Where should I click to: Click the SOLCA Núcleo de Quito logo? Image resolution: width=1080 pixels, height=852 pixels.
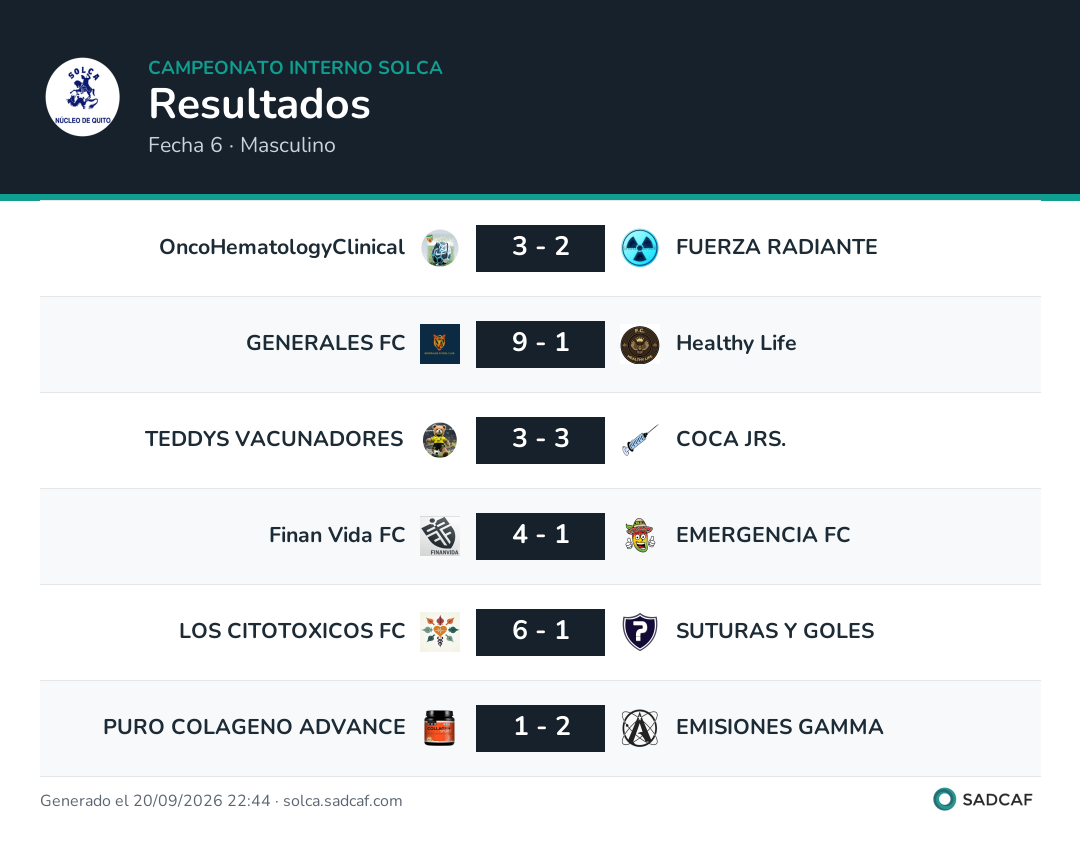click(x=83, y=96)
